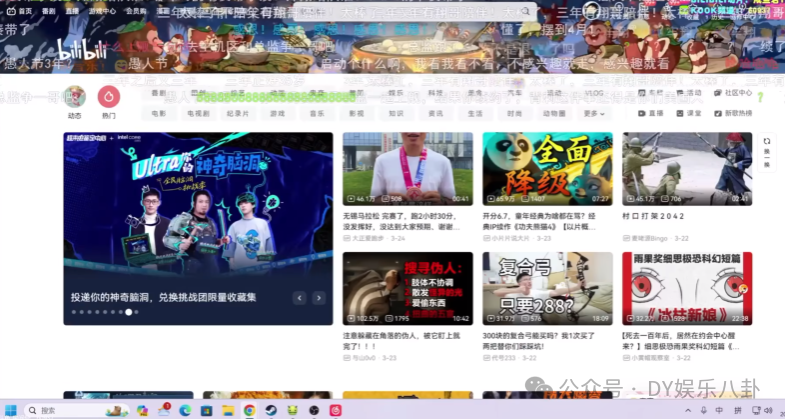Open the 动态 avatar shortcut

point(74,97)
